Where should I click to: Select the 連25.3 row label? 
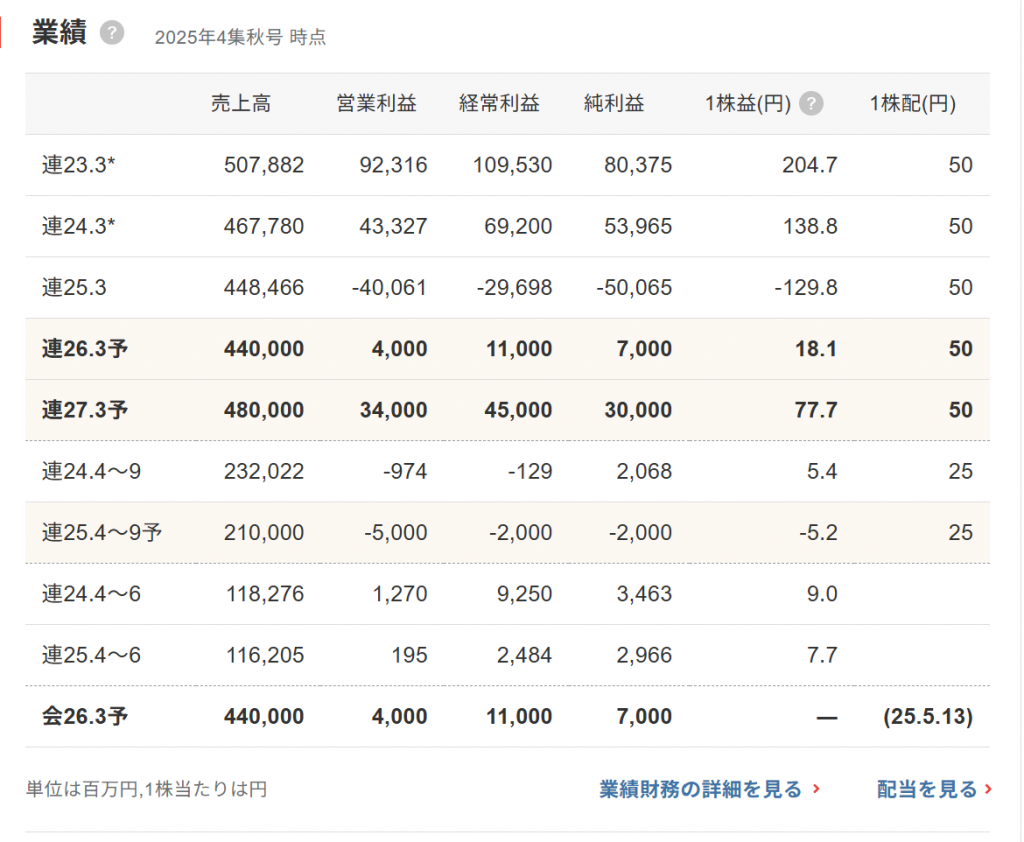[74, 288]
